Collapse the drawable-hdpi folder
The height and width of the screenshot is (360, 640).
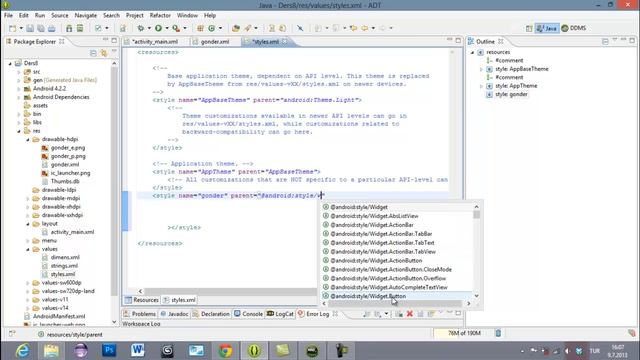tap(28, 140)
